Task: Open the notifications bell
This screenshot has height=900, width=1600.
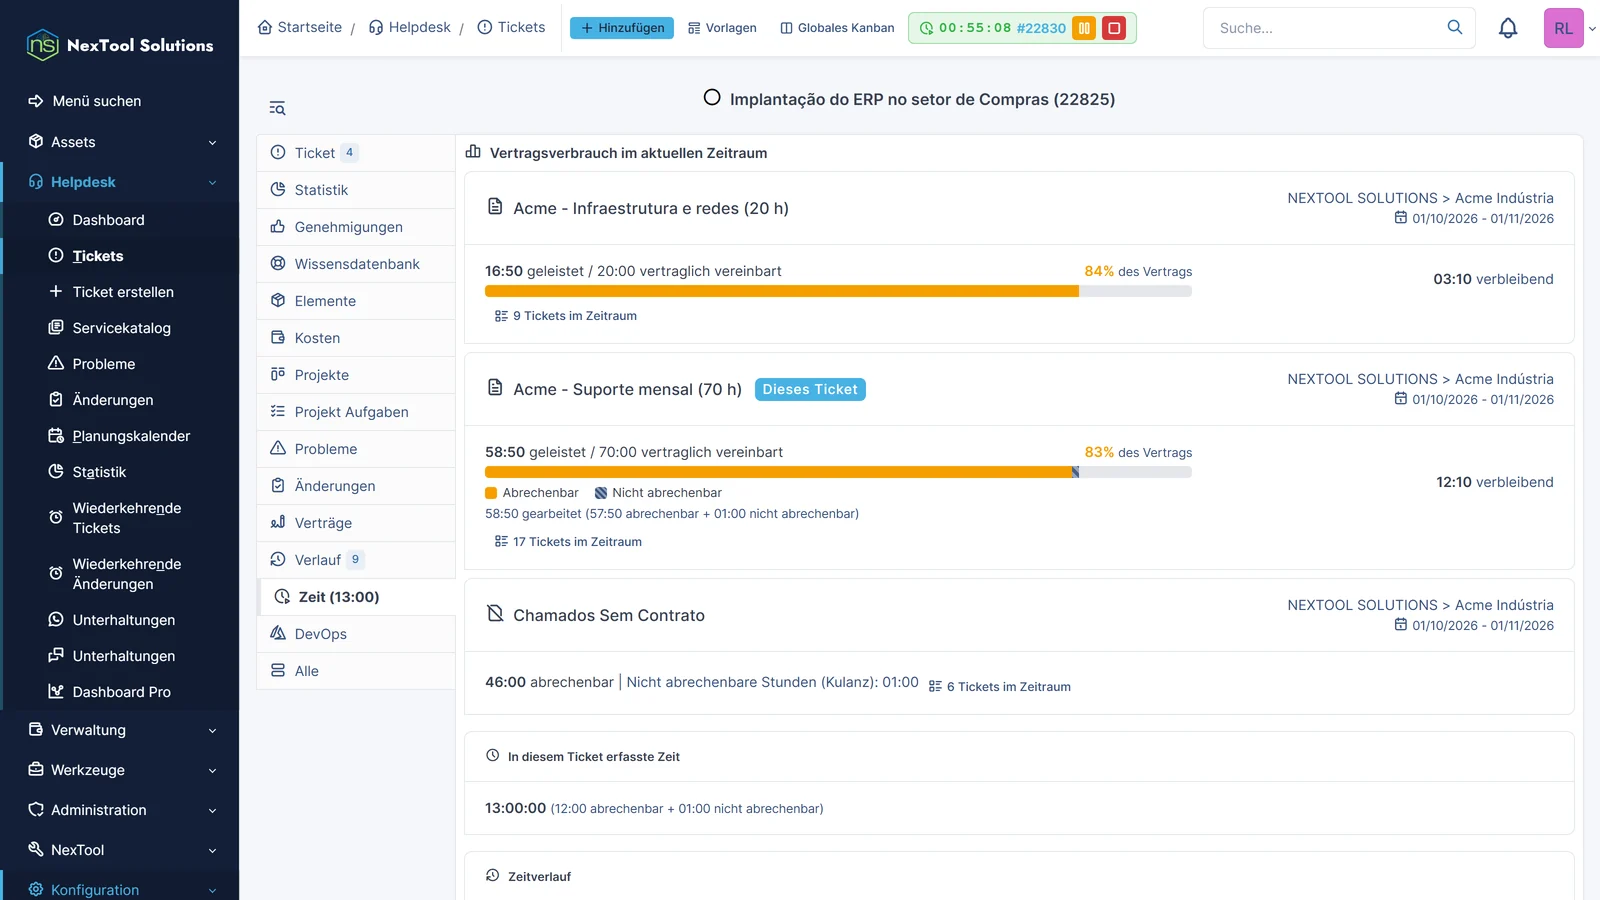Action: tap(1508, 28)
